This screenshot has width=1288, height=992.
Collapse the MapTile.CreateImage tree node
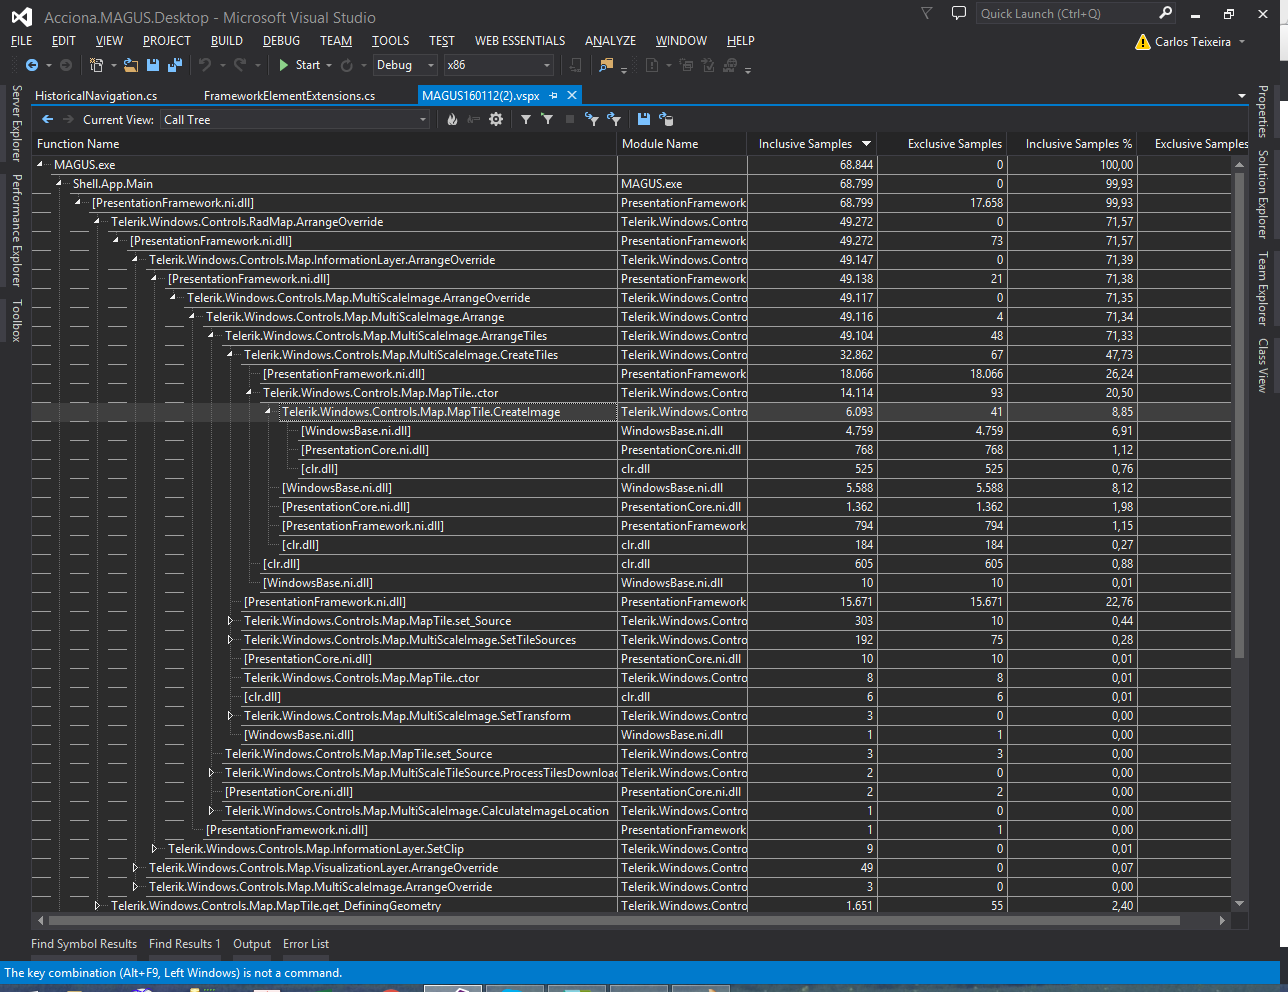coord(268,412)
